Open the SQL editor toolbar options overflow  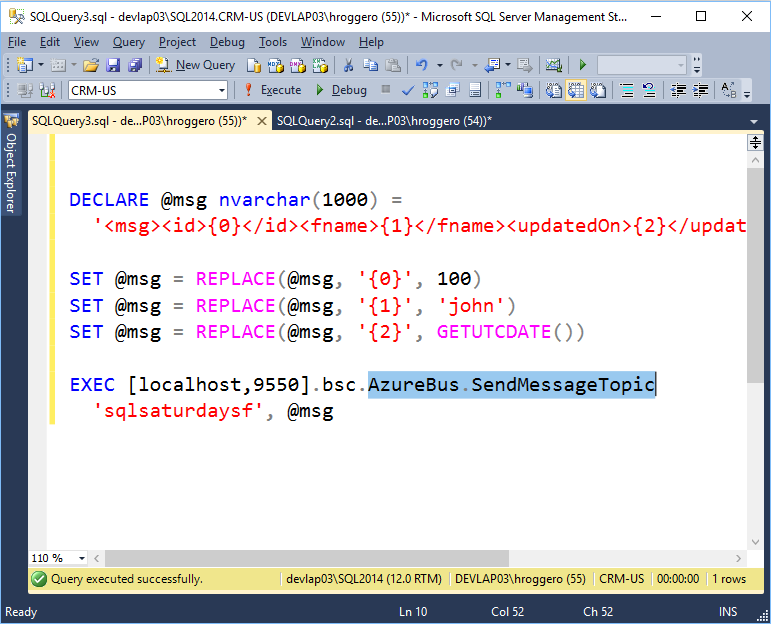pos(747,91)
